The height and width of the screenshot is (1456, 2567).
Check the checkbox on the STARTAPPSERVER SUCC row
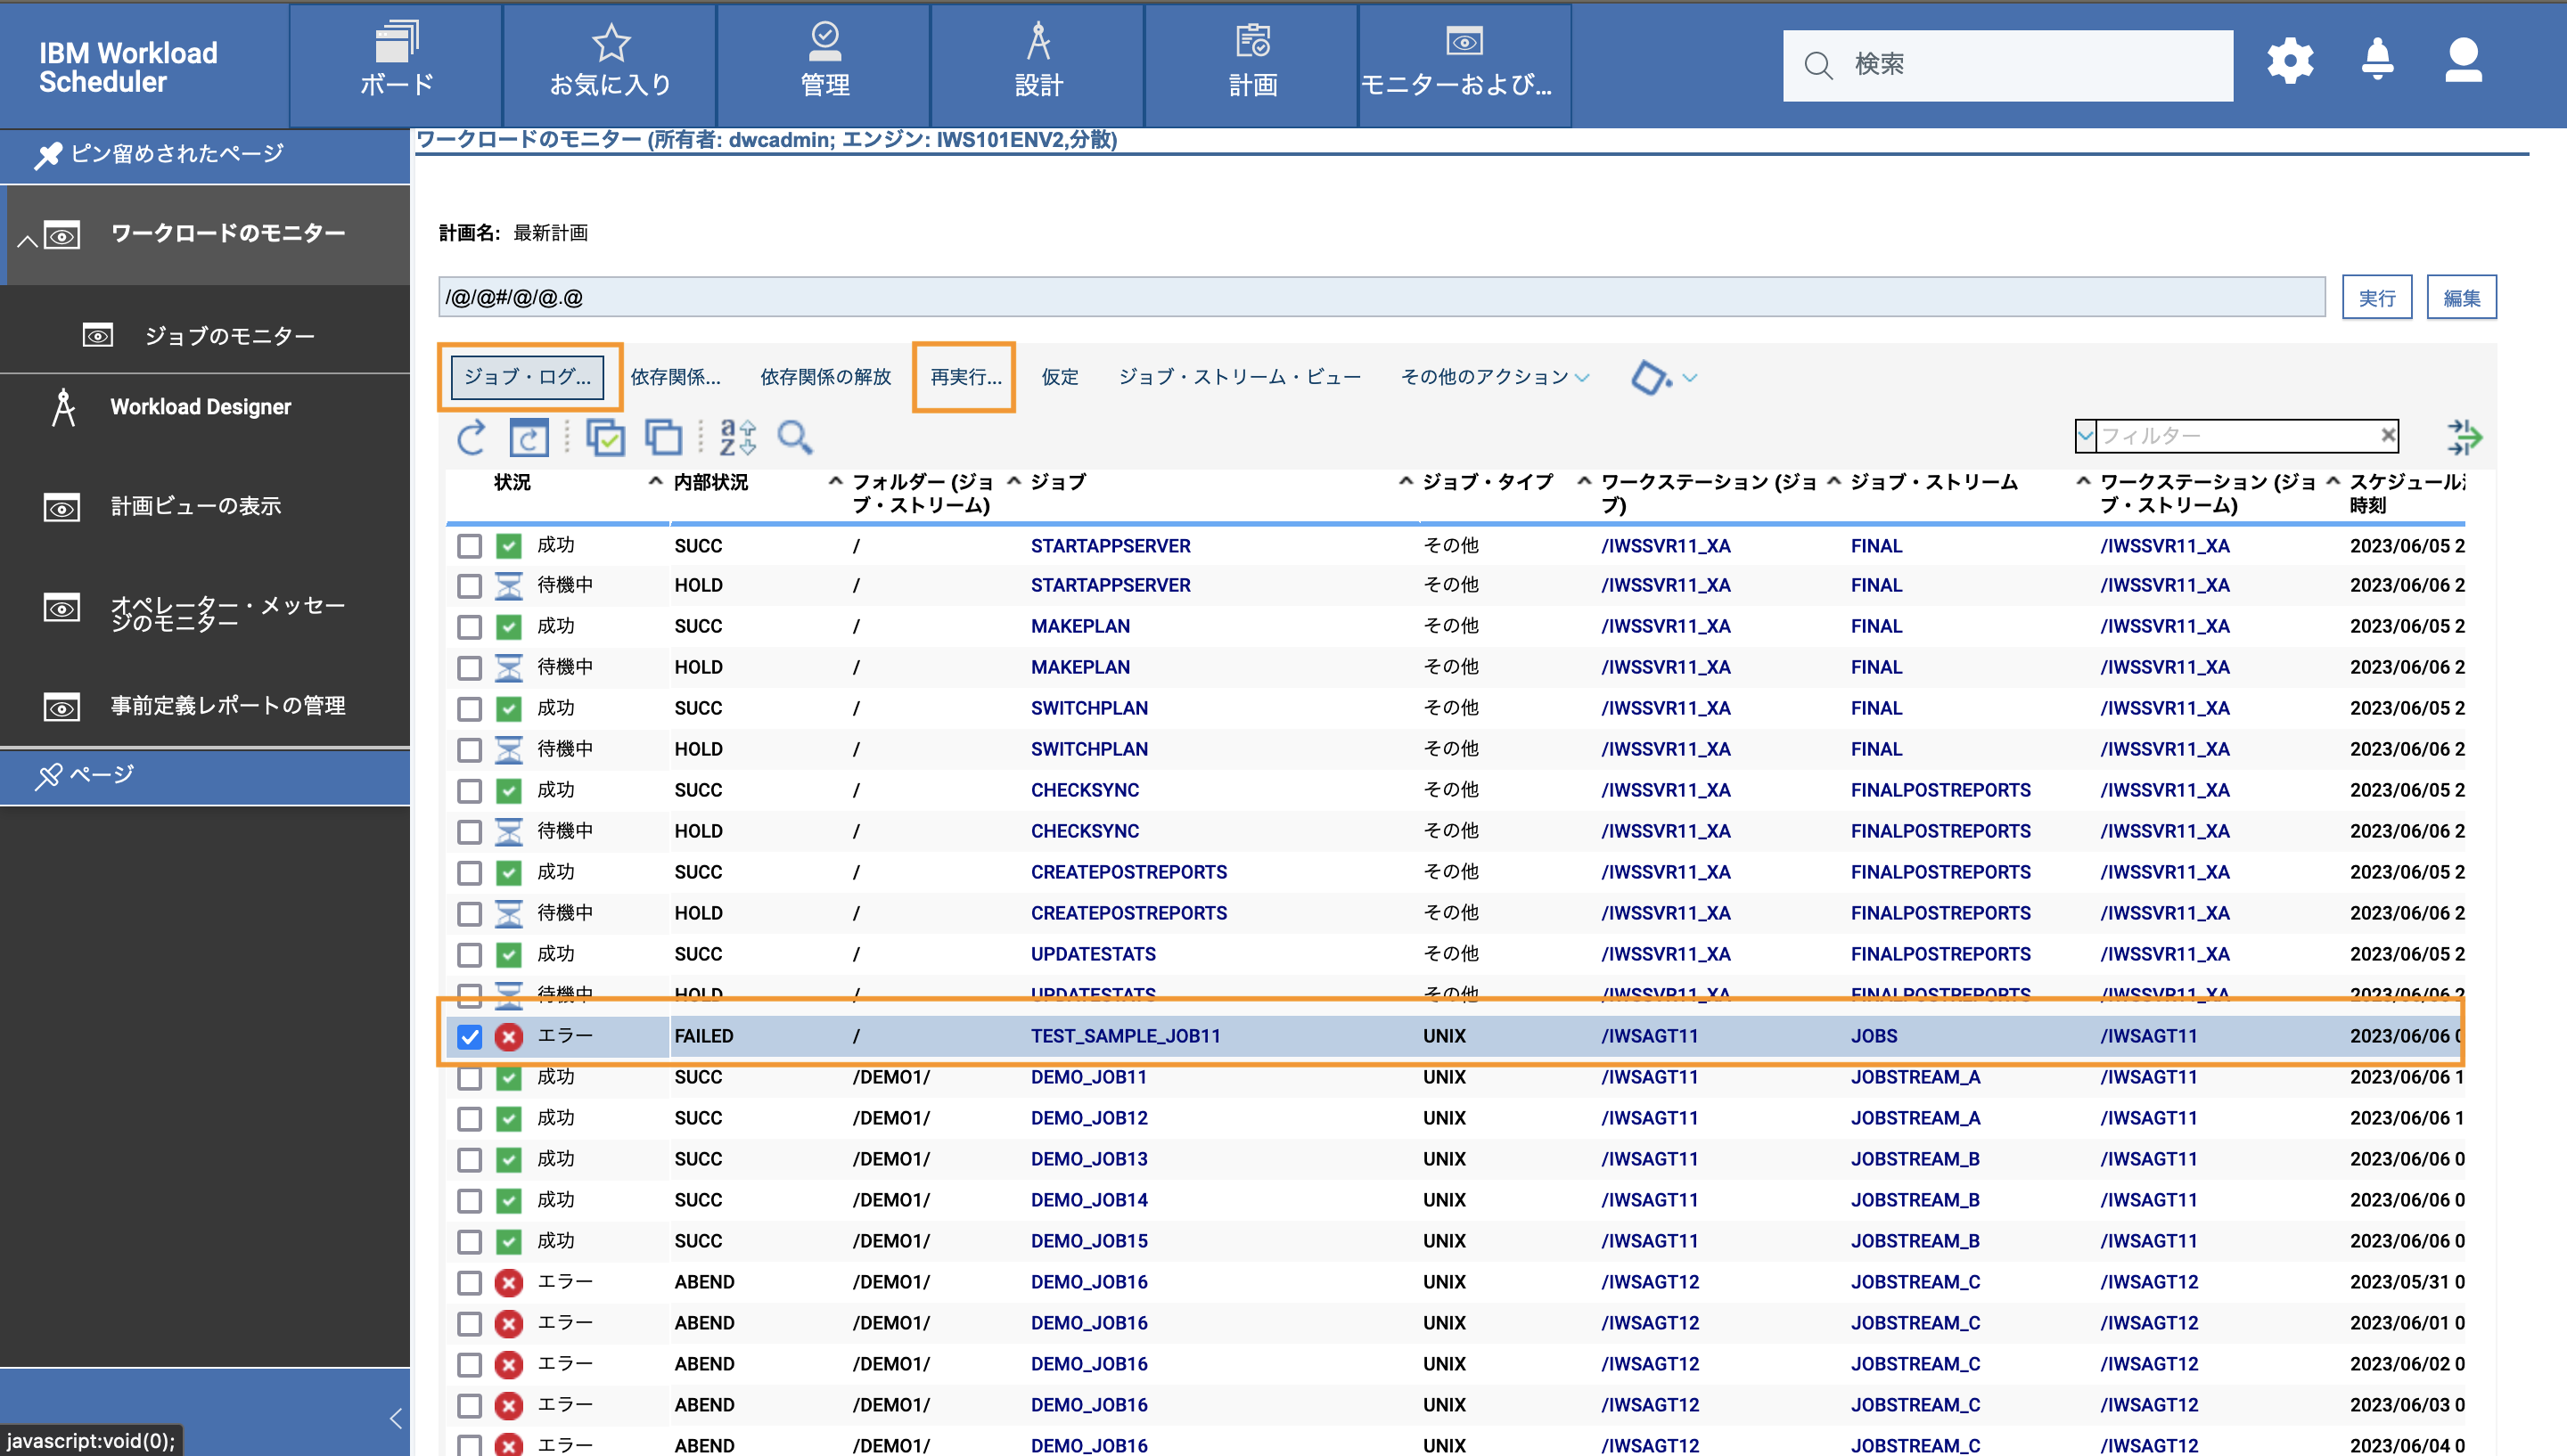point(469,546)
